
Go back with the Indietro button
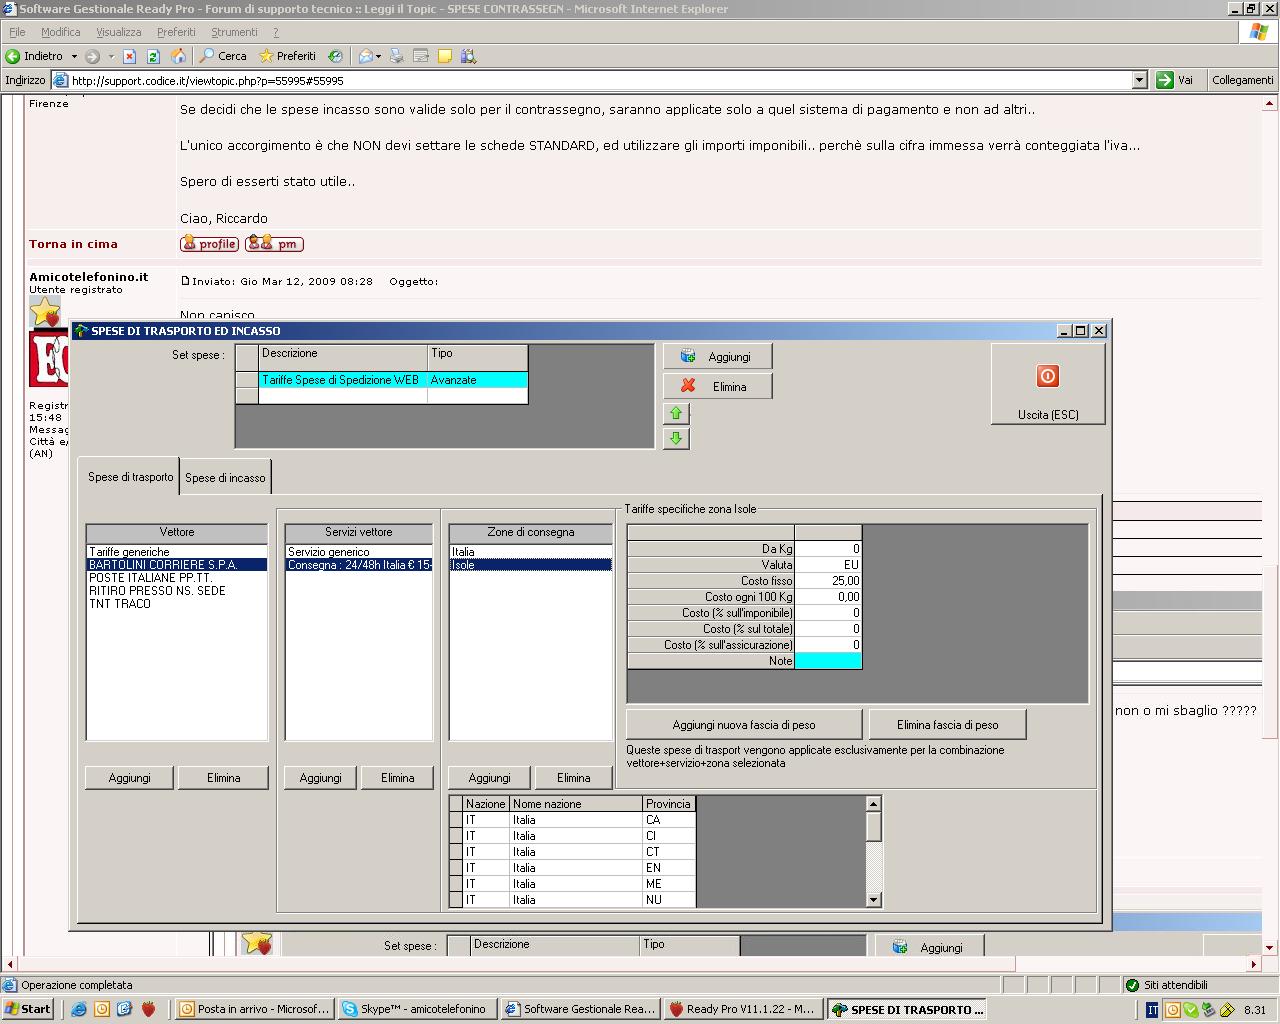pyautogui.click(x=35, y=56)
